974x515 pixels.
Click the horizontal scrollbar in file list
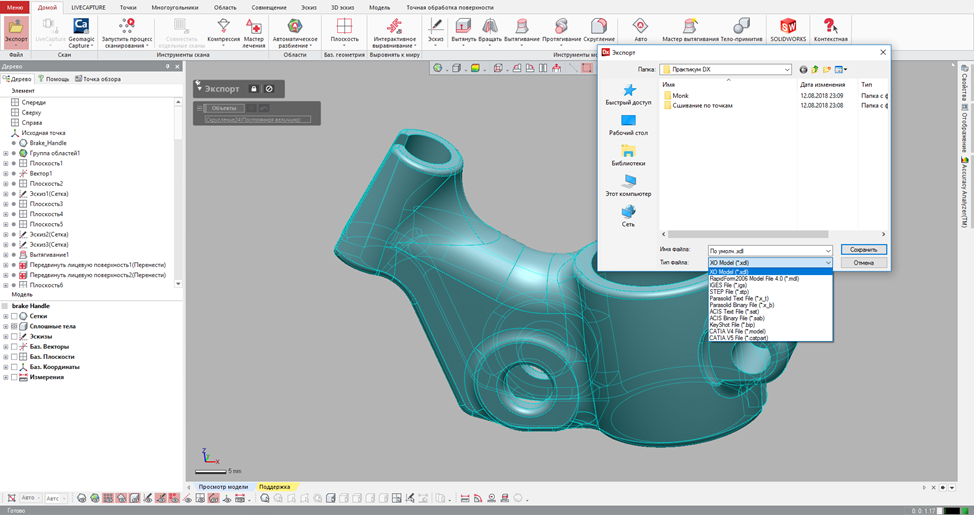748,235
